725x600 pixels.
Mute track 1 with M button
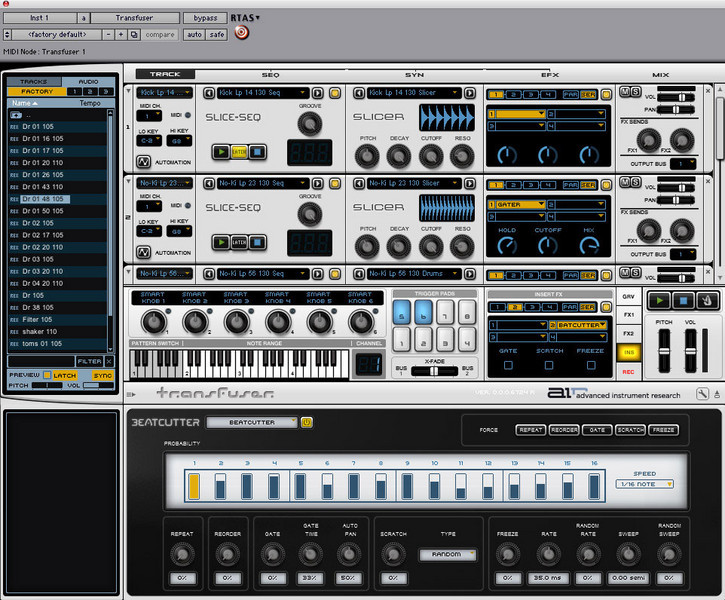624,92
